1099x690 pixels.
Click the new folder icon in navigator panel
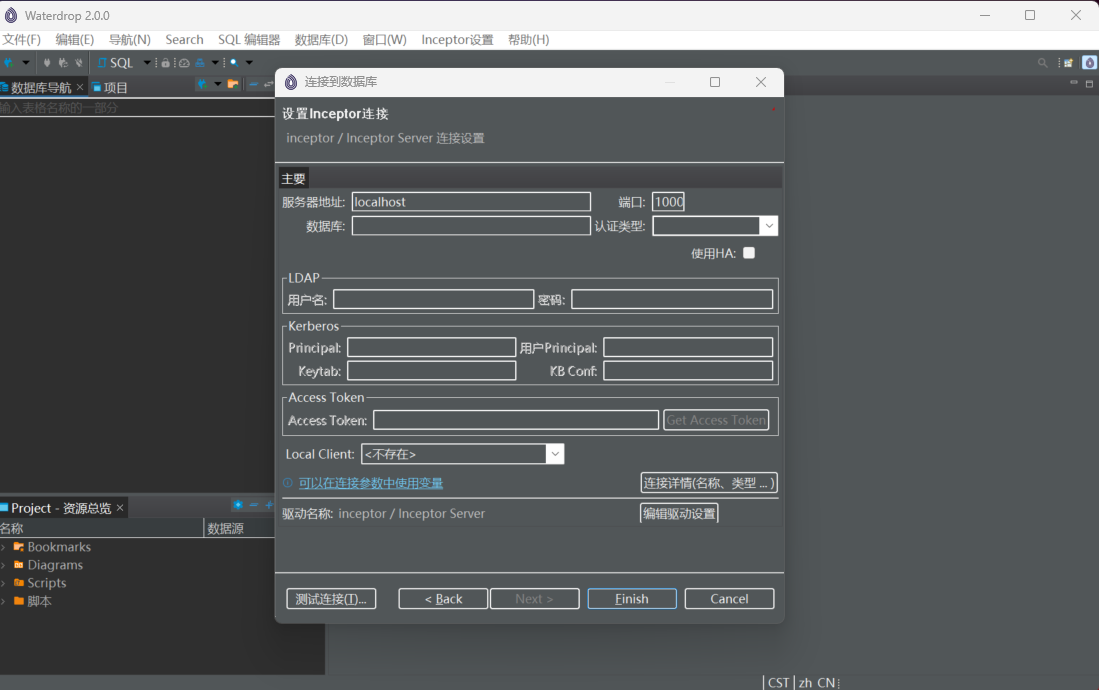coord(233,84)
